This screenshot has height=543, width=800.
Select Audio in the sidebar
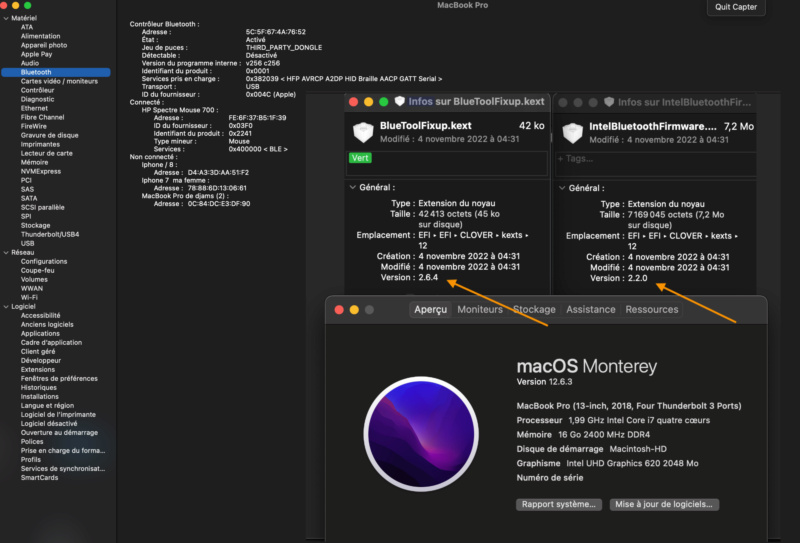click(30, 63)
